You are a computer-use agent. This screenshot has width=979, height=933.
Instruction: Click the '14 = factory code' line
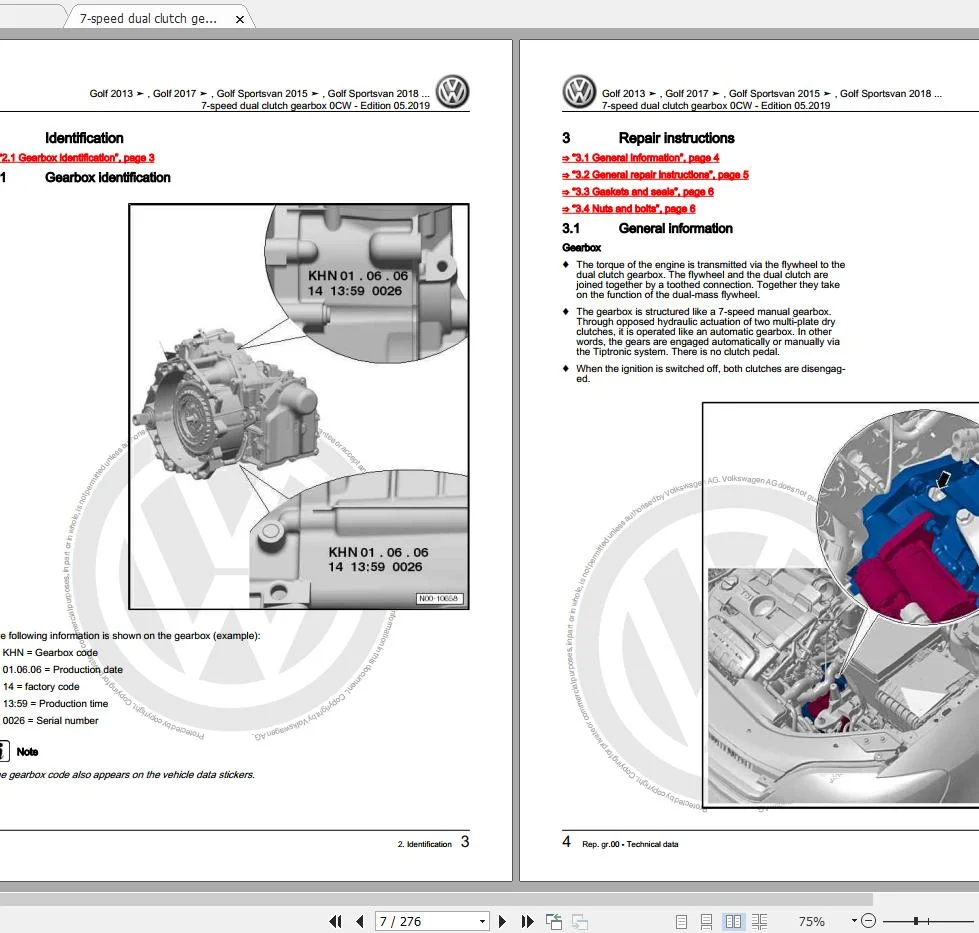(41, 686)
